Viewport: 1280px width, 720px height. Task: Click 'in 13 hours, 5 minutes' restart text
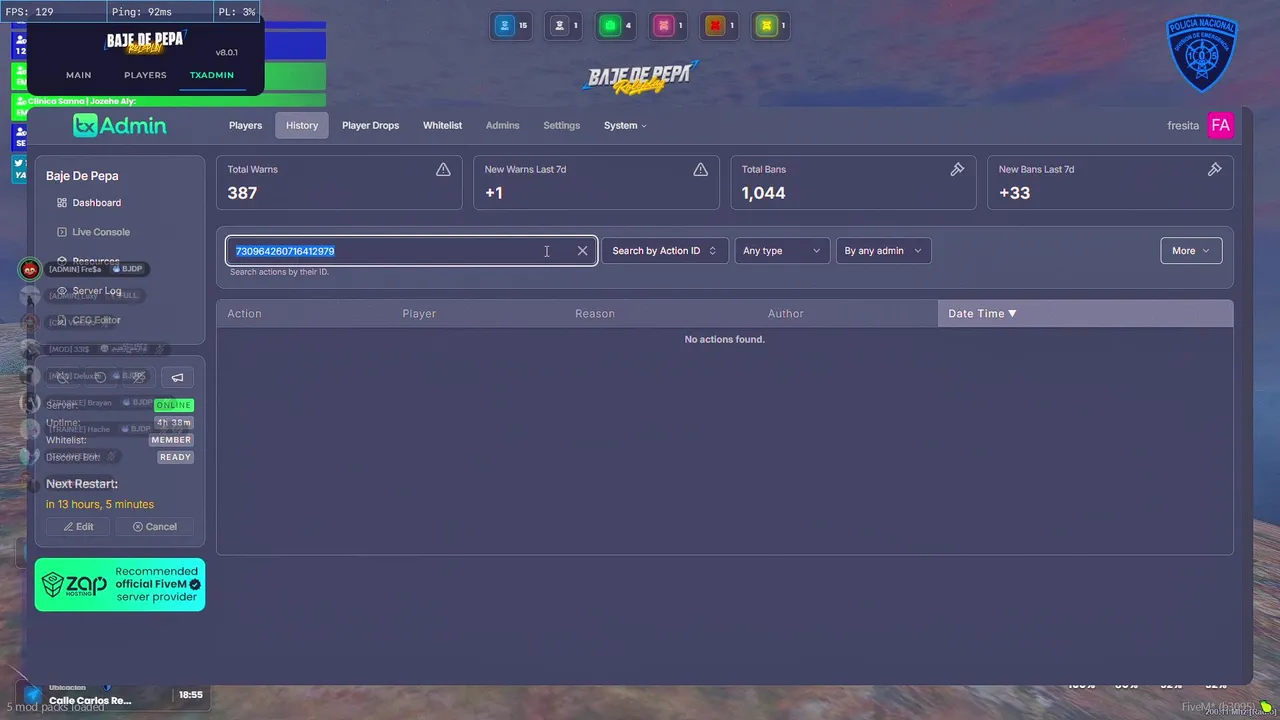pyautogui.click(x=100, y=504)
